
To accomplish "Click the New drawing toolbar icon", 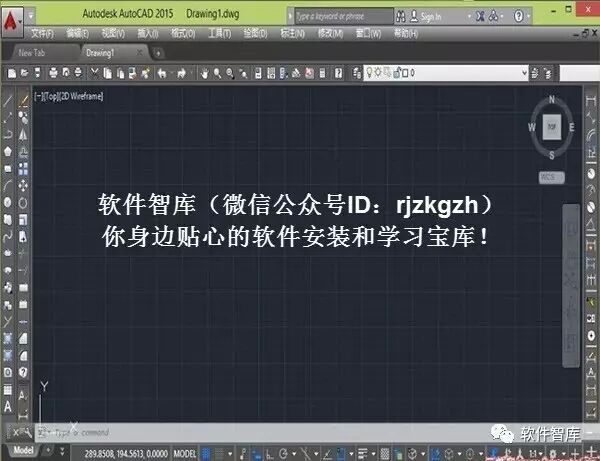I will (x=12, y=73).
